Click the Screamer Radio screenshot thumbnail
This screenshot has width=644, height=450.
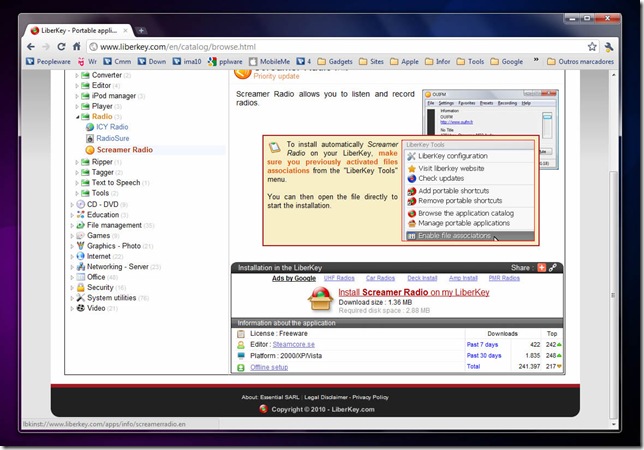click(x=491, y=113)
